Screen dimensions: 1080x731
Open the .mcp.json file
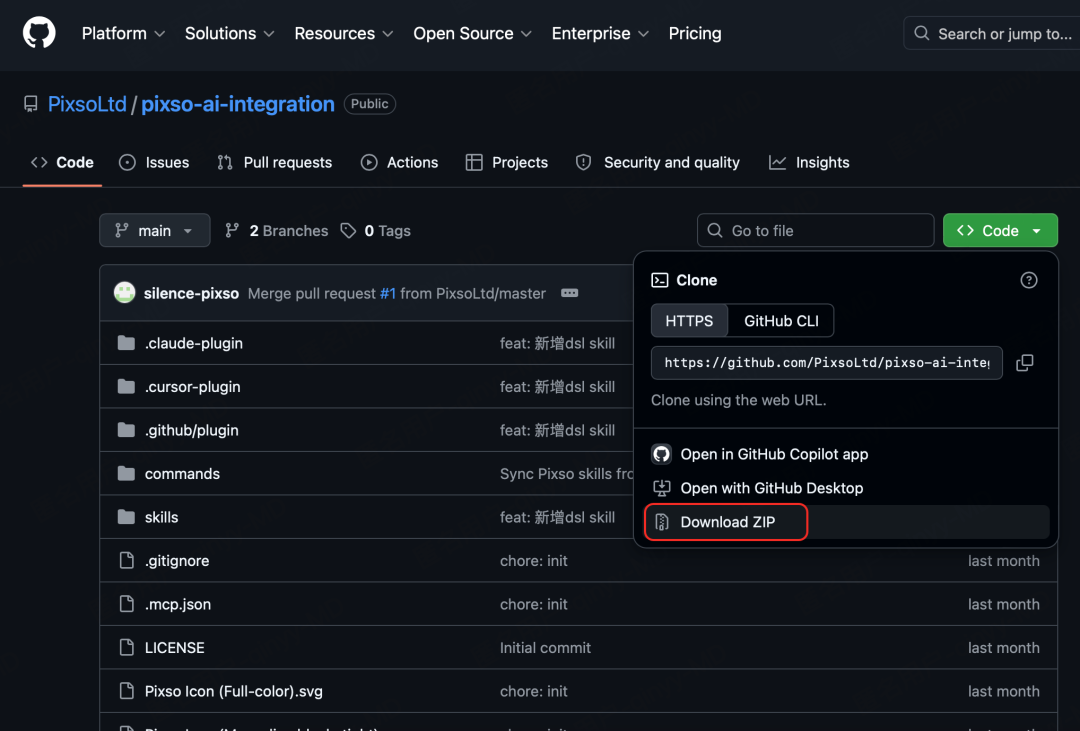tap(178, 604)
